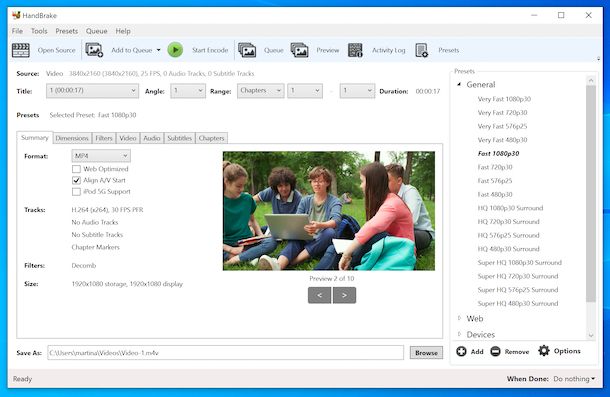
Task: Select the Super HQ 1080p30 Surround preset
Action: point(519,262)
